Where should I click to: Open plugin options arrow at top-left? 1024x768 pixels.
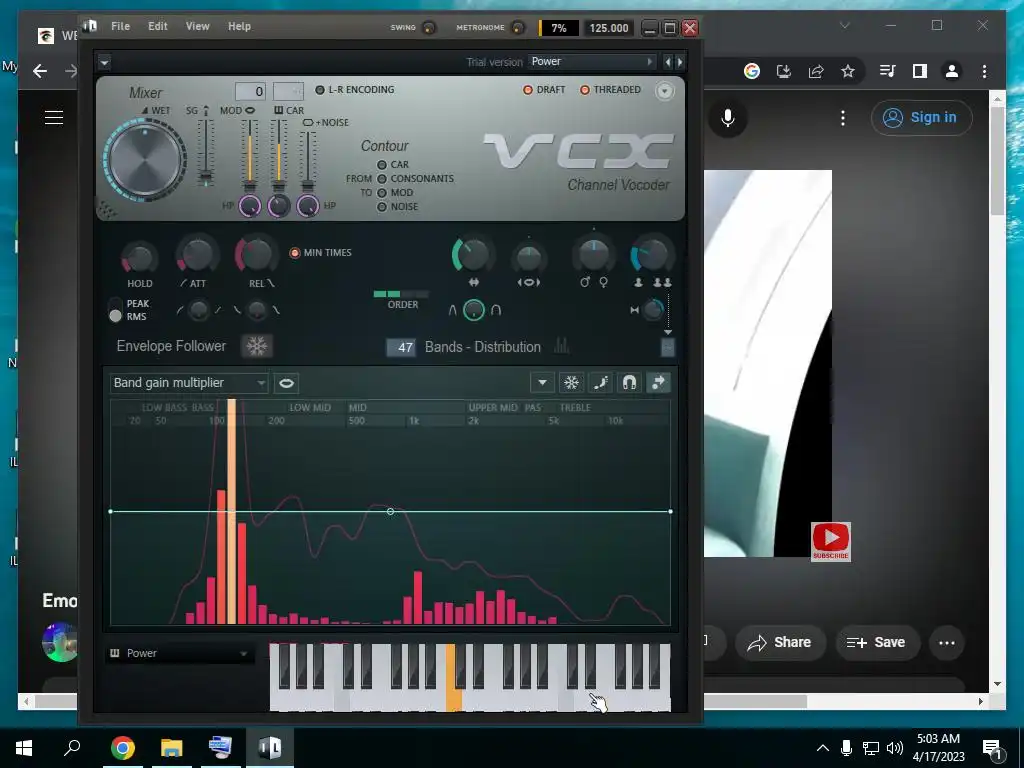[104, 63]
